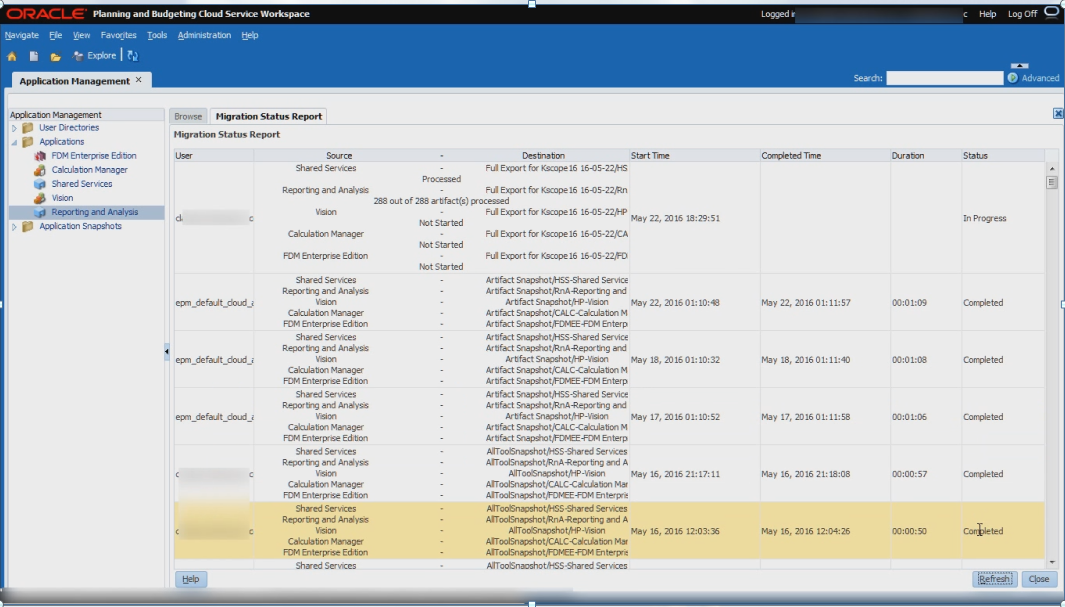Open the Administration menu
Image resolution: width=1065 pixels, height=607 pixels.
(204, 35)
